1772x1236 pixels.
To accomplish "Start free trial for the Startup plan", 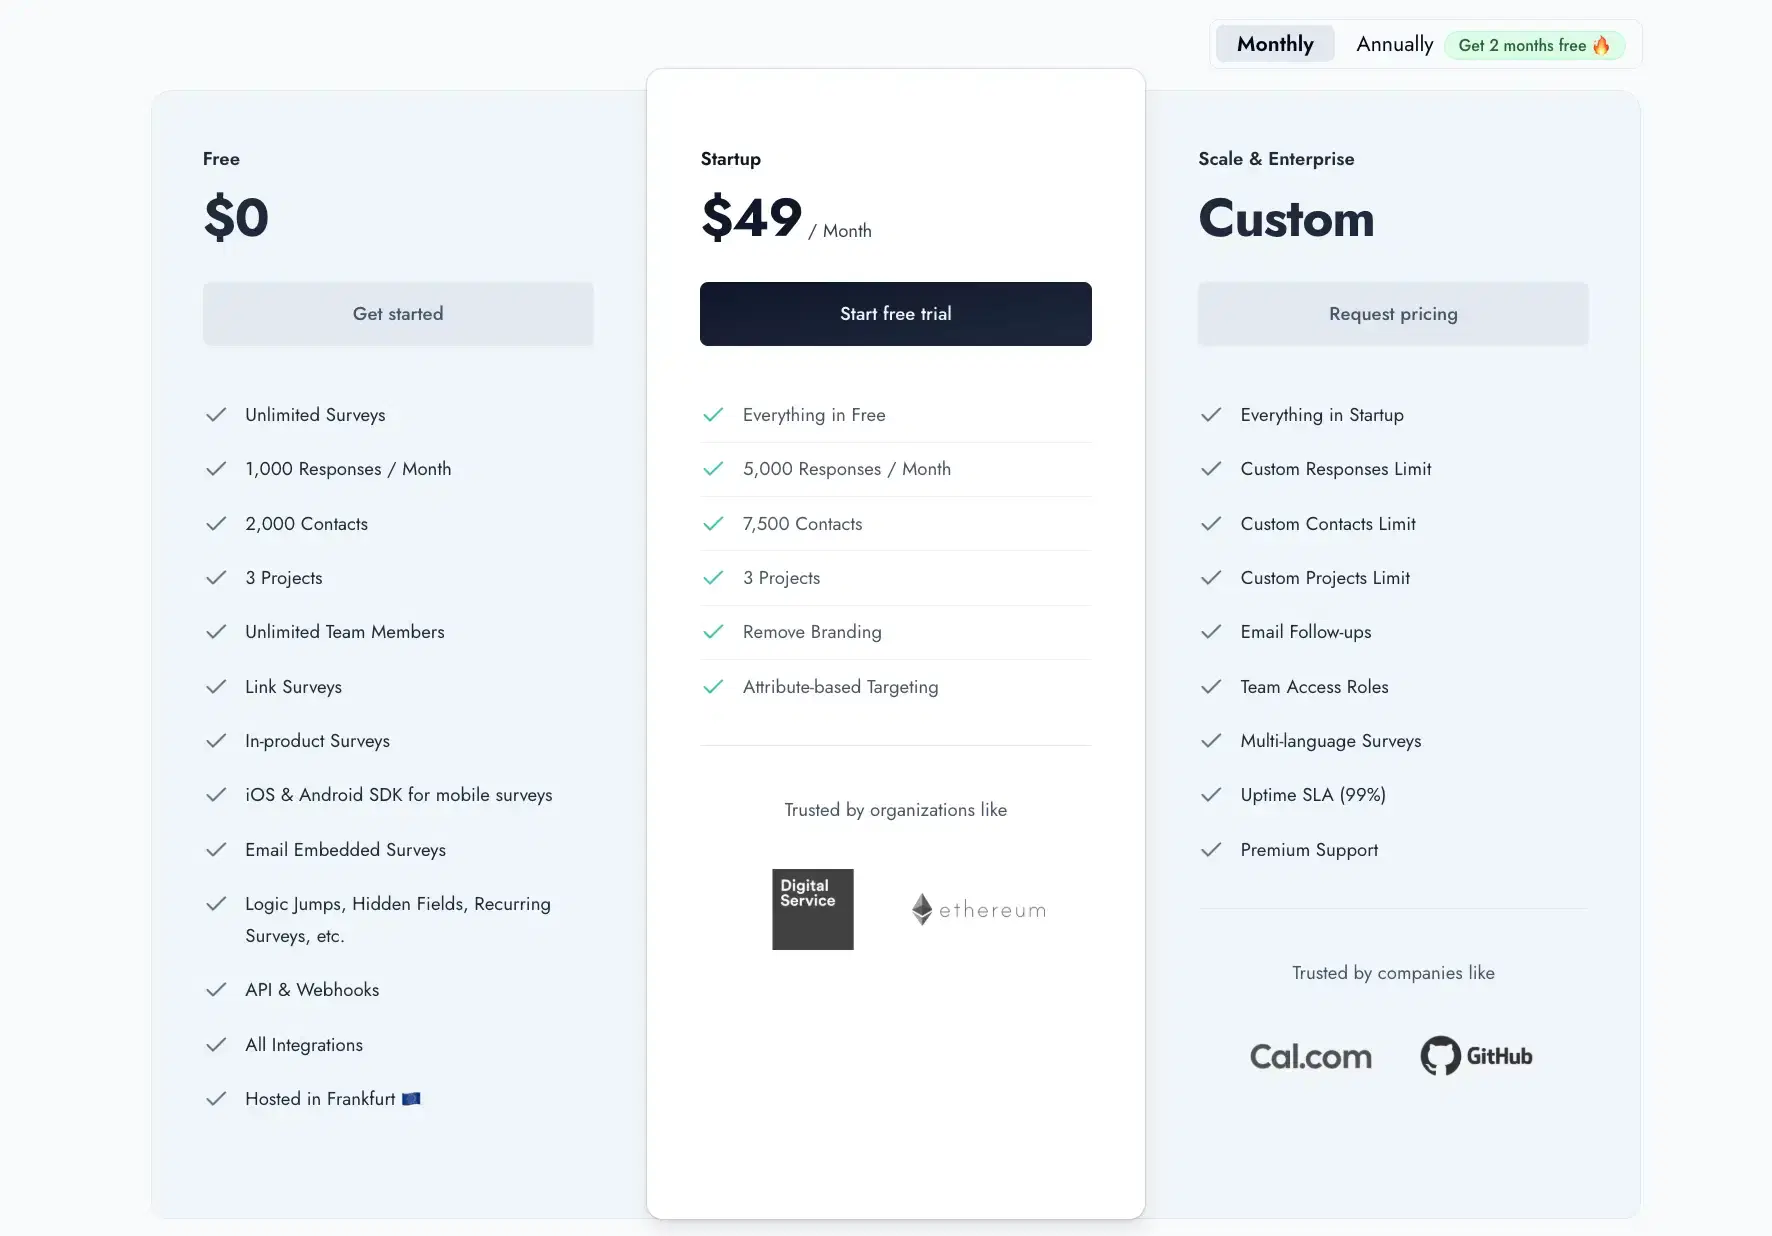I will click(x=895, y=313).
